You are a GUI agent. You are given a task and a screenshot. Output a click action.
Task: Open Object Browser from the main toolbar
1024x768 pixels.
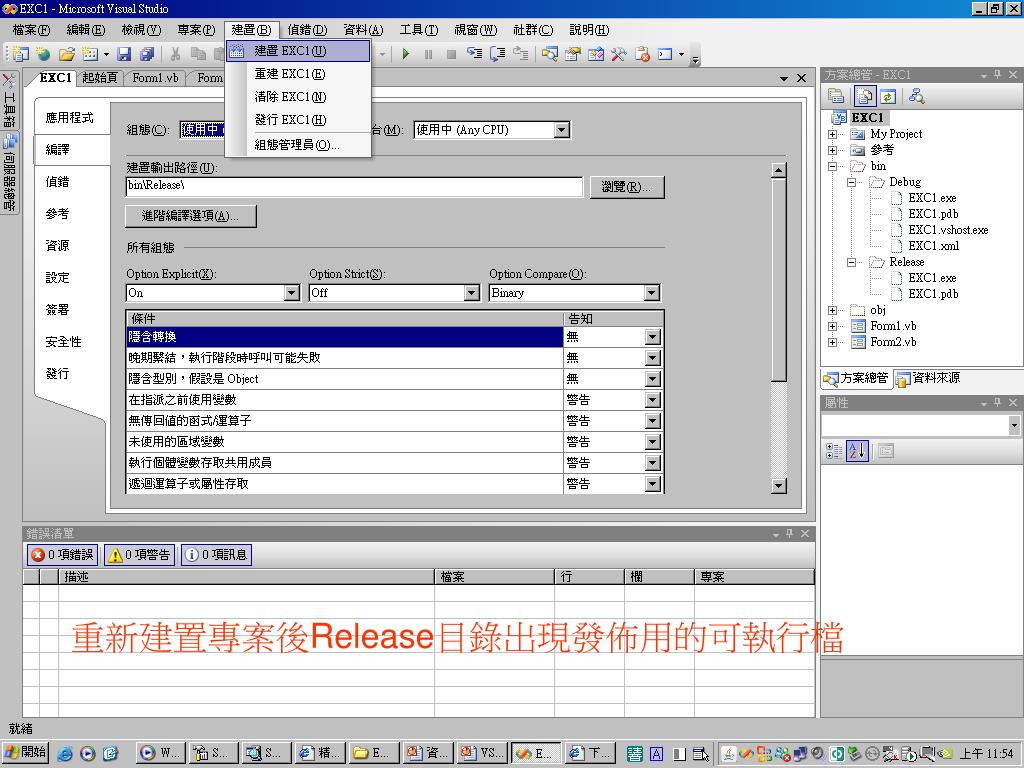click(x=596, y=54)
